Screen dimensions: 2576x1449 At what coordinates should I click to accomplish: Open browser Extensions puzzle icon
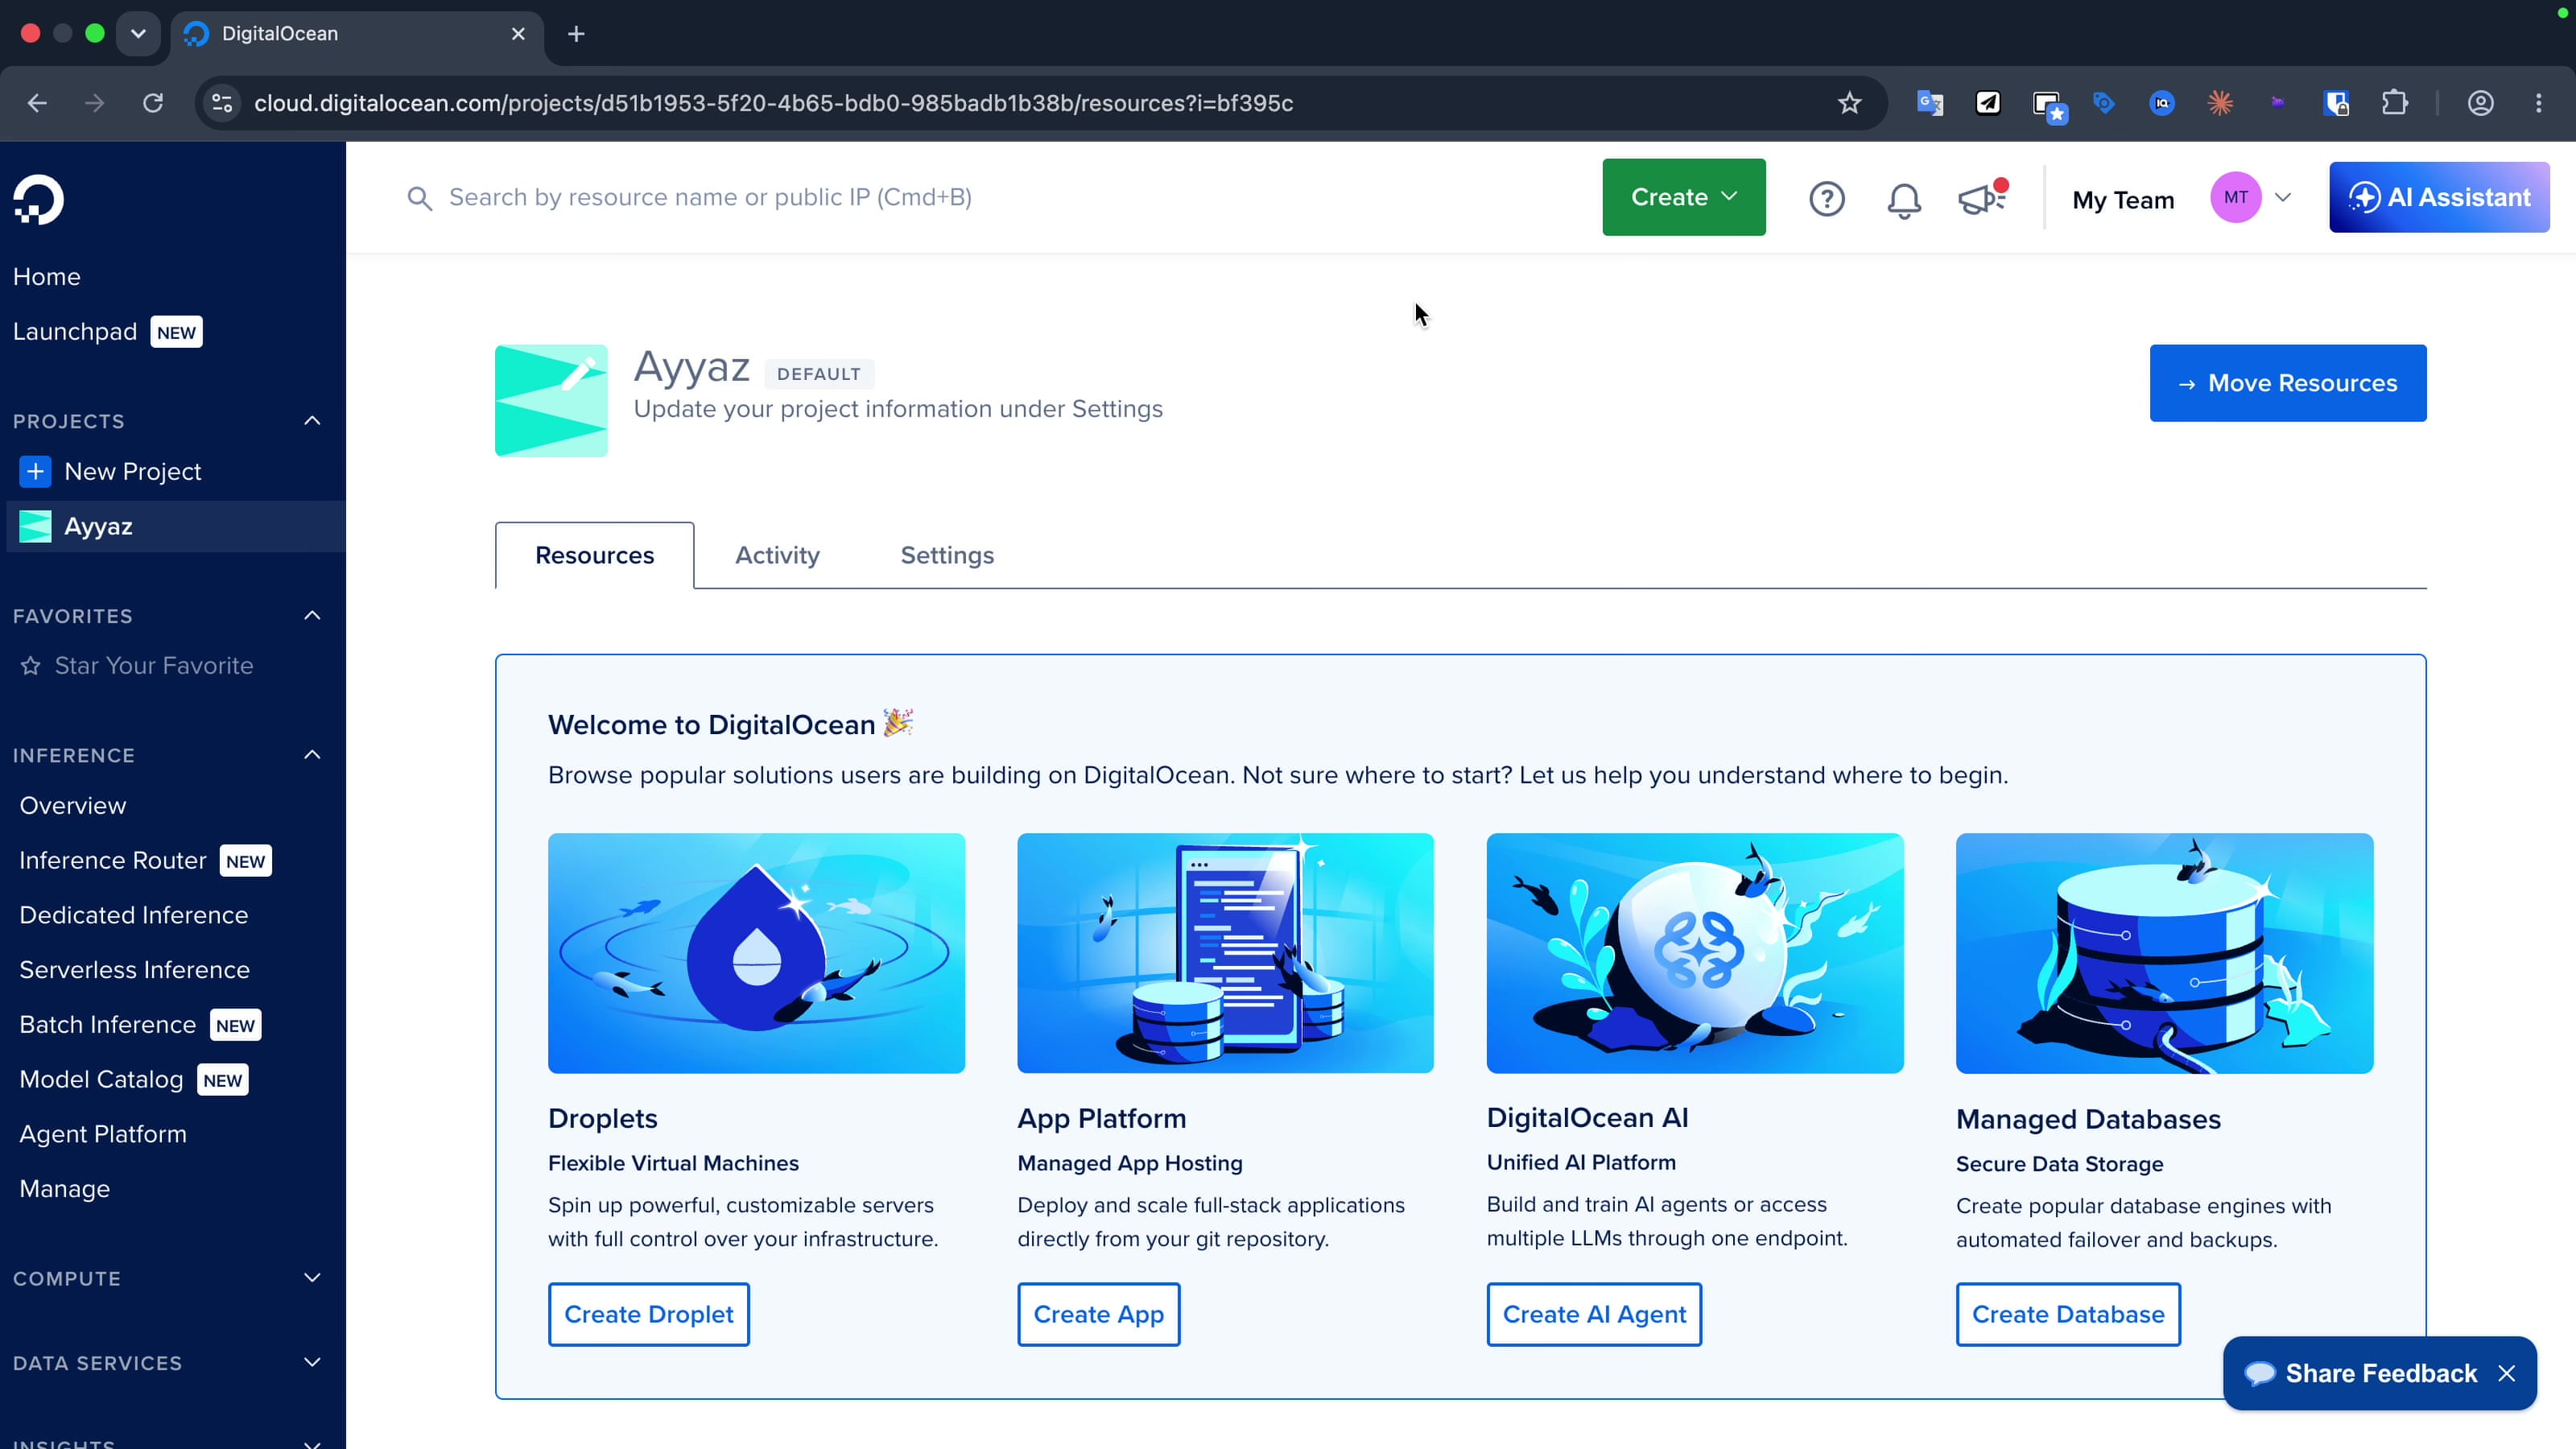(2395, 103)
